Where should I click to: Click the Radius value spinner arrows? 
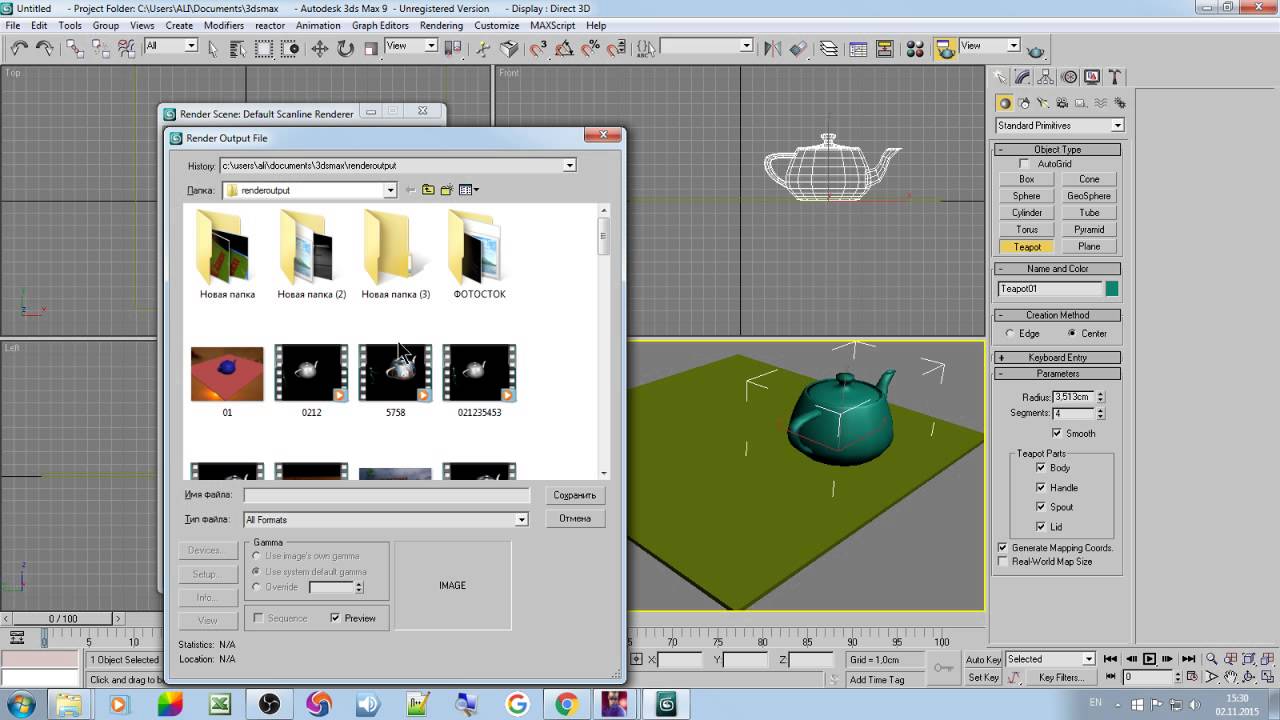(x=1100, y=397)
